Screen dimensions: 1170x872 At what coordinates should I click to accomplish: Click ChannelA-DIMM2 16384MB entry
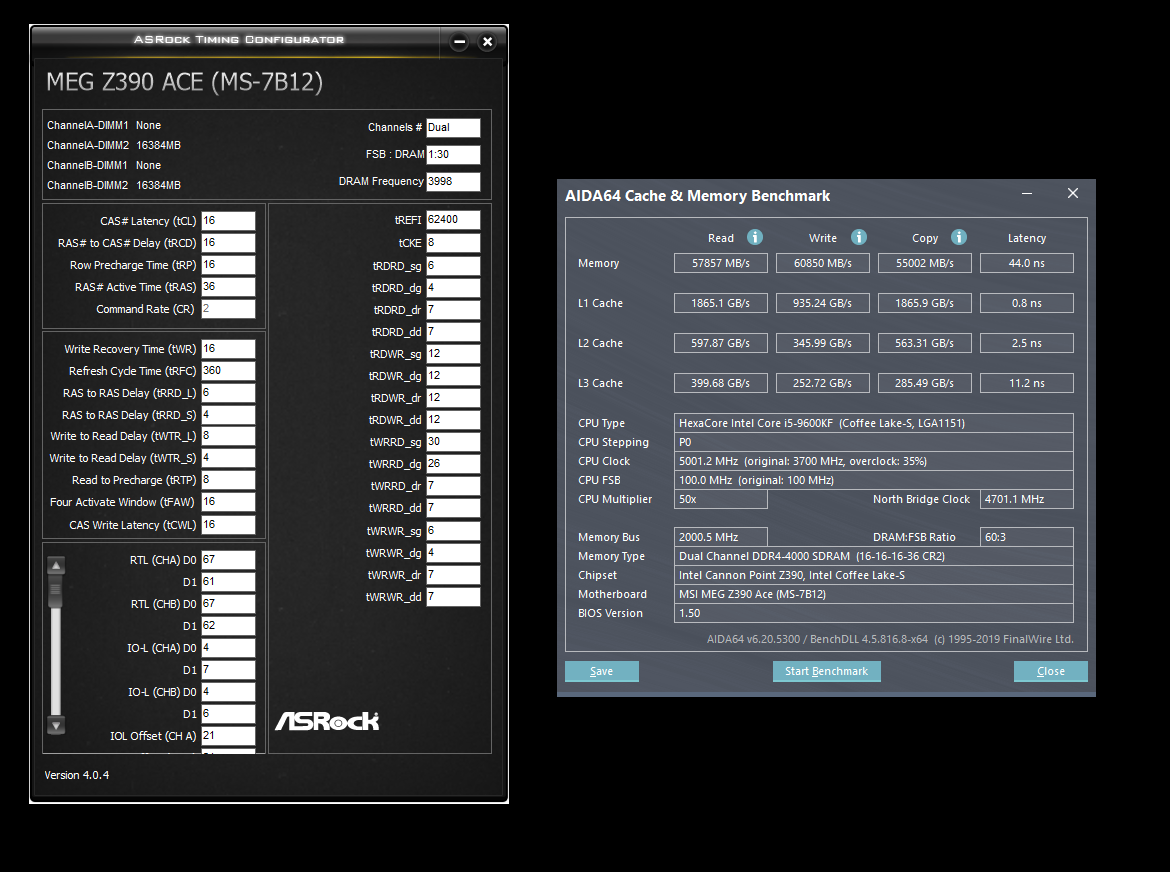(114, 145)
